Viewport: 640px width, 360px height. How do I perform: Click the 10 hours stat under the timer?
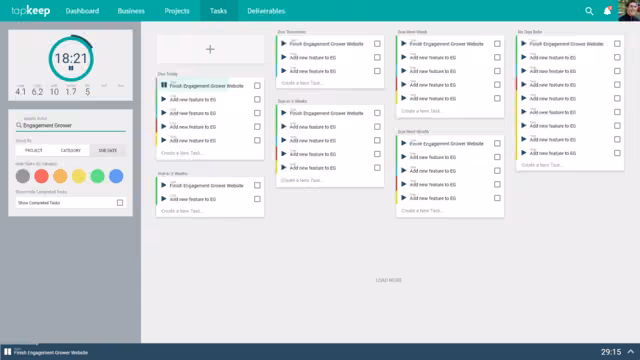coord(54,92)
